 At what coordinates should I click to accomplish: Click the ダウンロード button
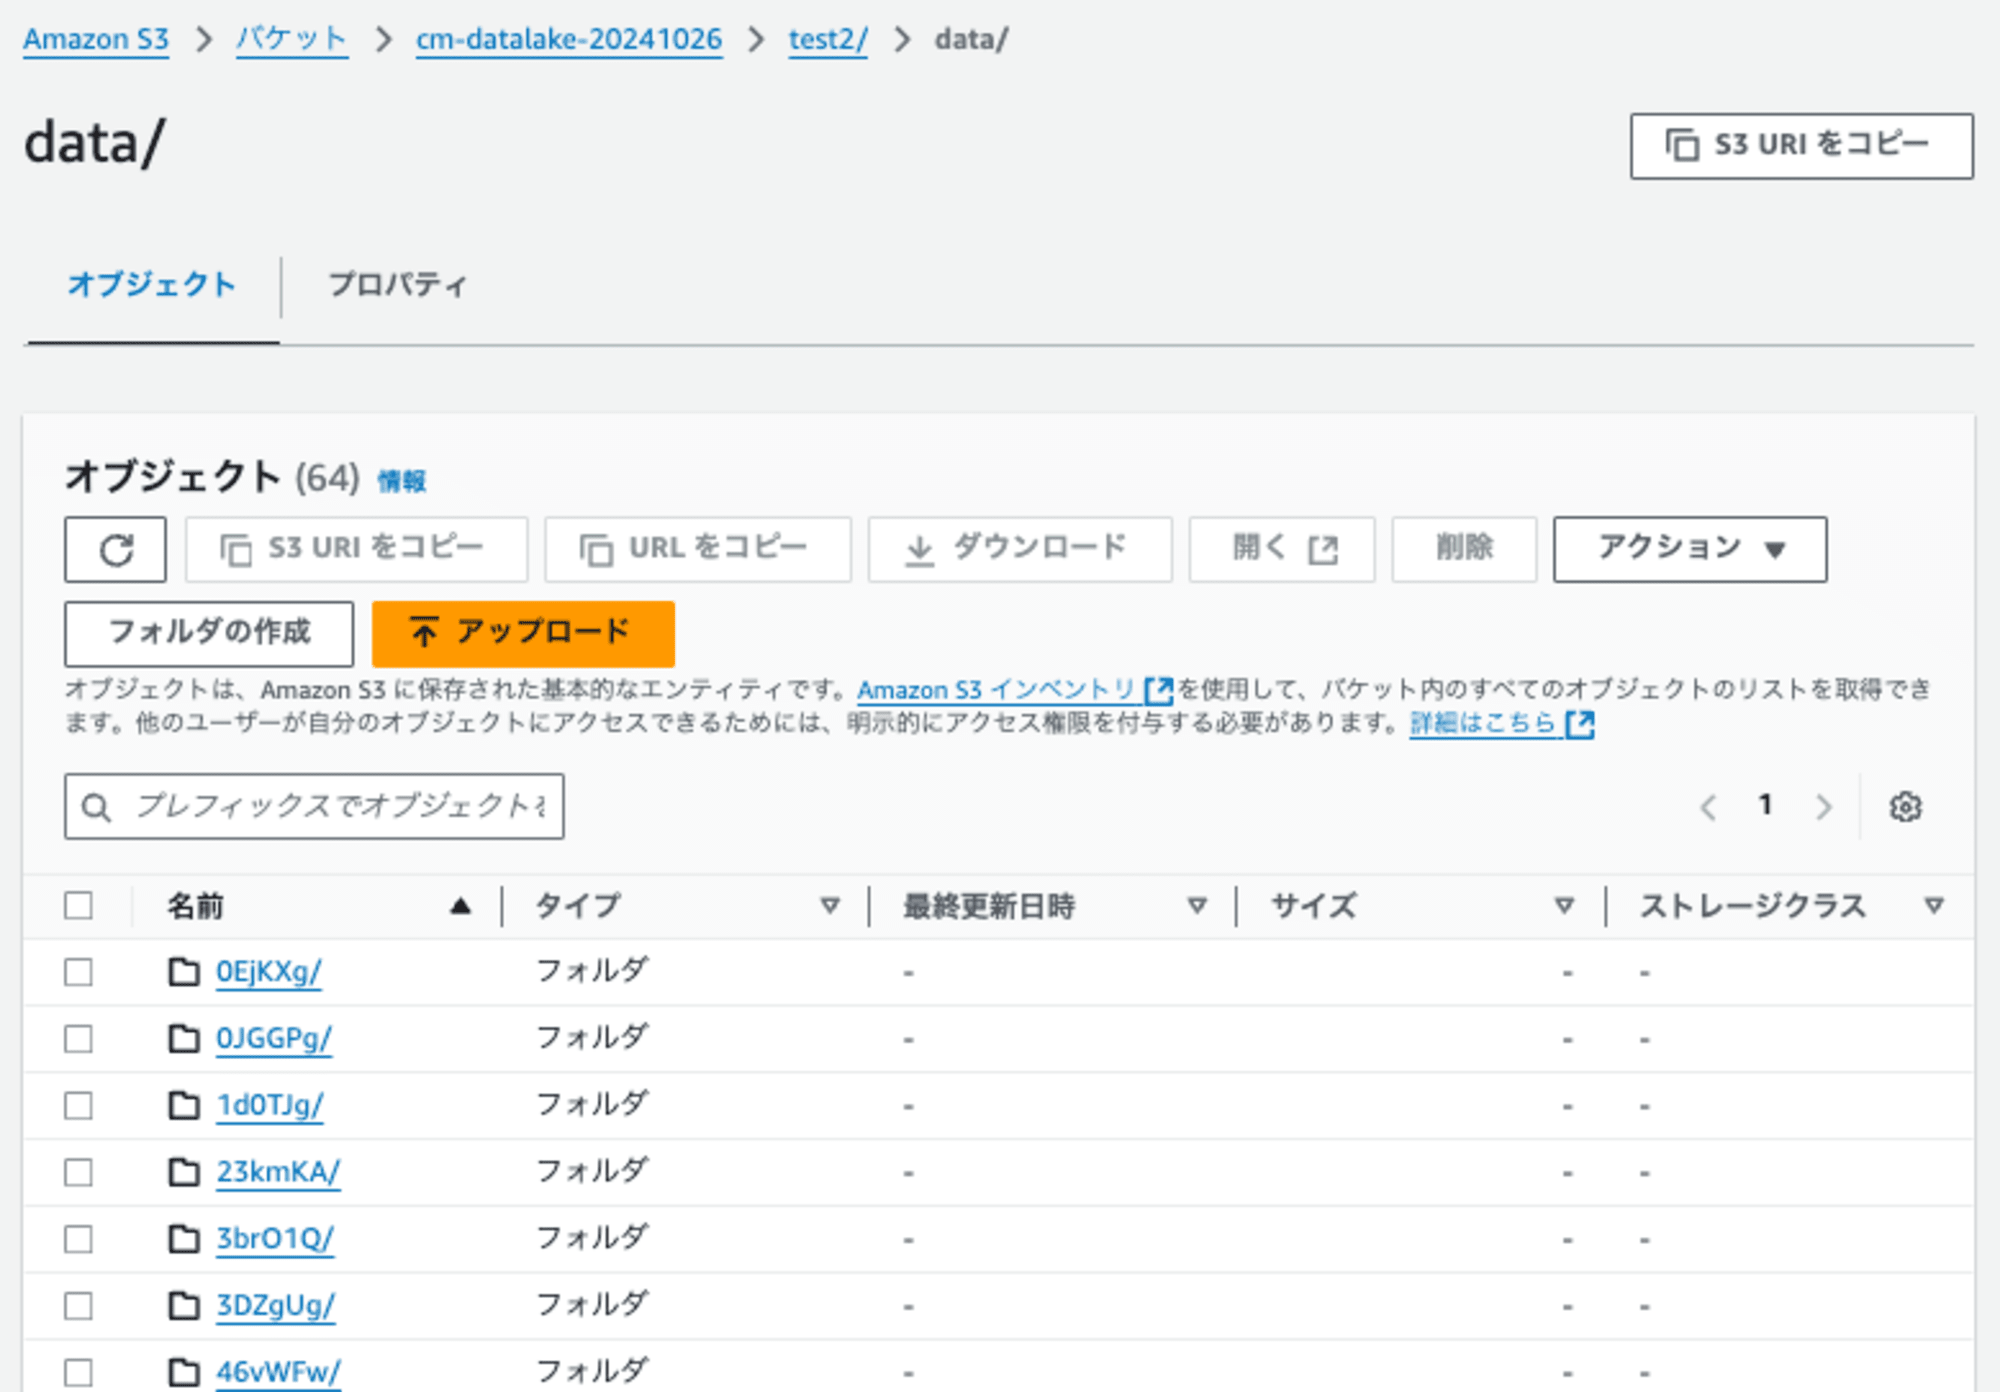coord(1020,549)
